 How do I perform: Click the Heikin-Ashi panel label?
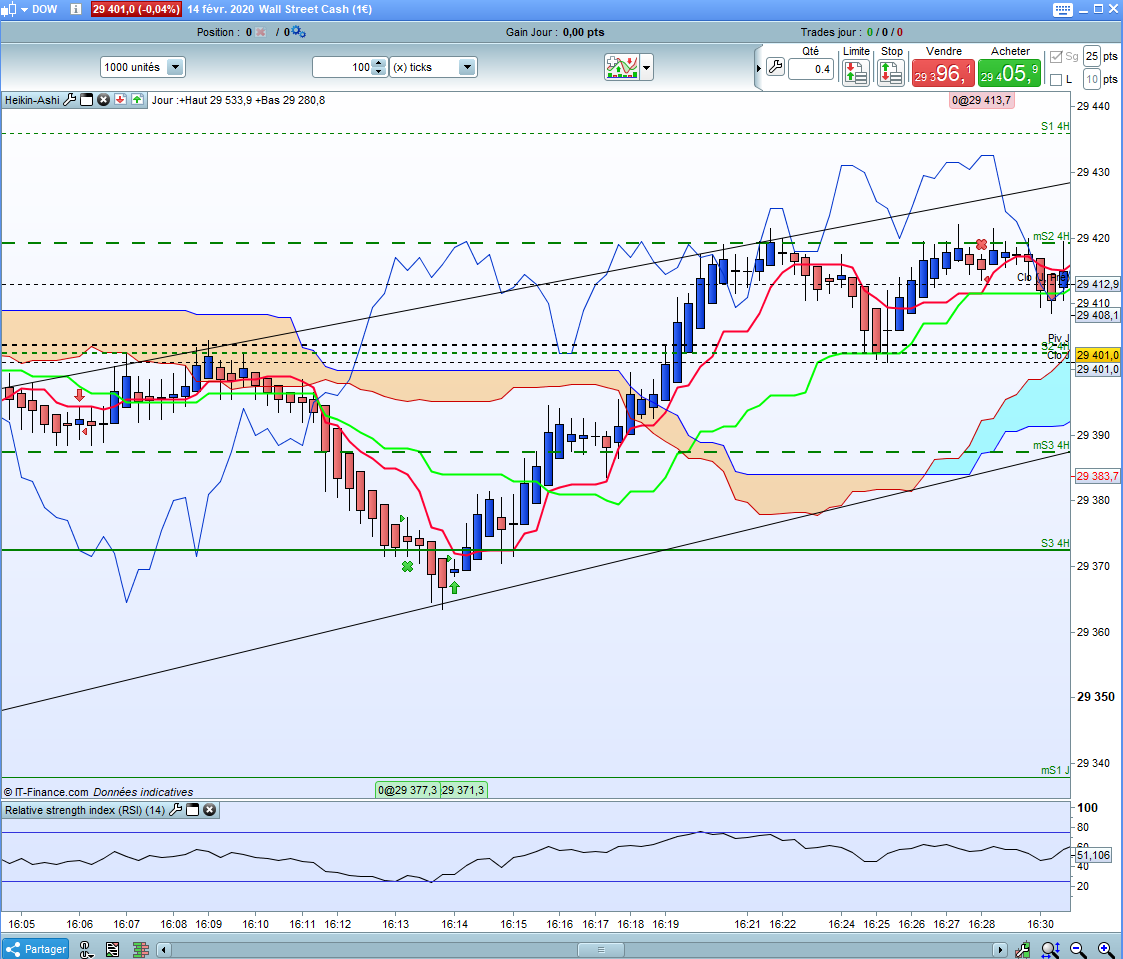click(x=32, y=100)
